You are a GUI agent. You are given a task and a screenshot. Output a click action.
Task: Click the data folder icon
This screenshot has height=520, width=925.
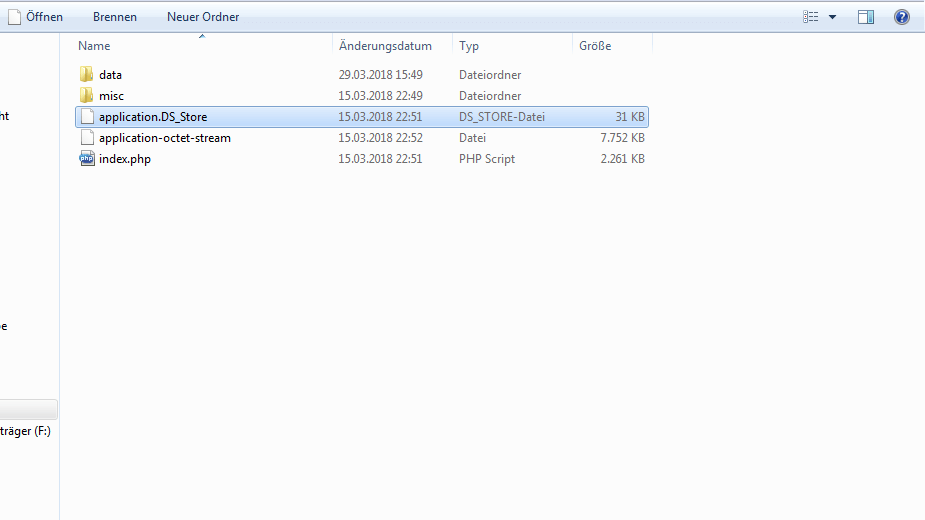87,75
